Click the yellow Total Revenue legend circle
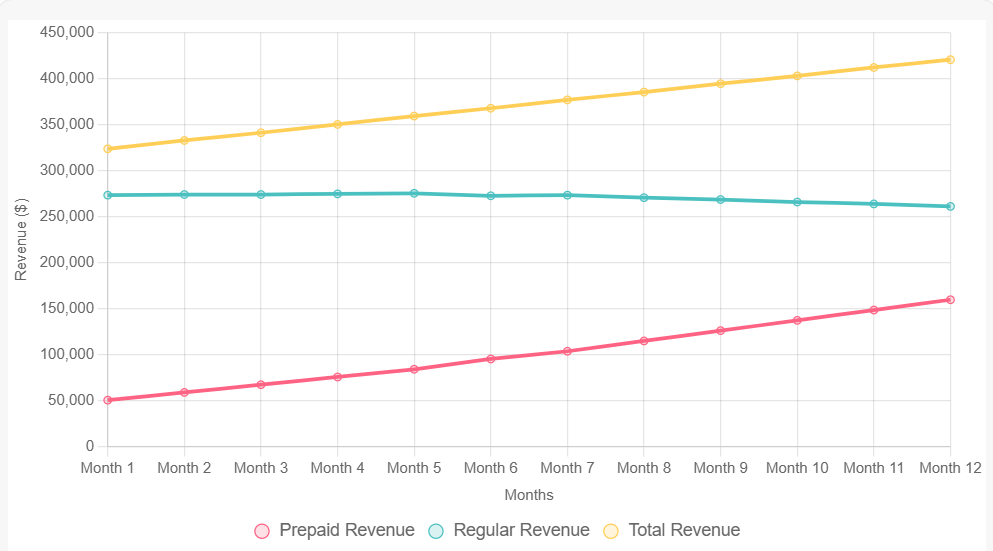Viewport: 993px width, 551px height. pos(611,531)
